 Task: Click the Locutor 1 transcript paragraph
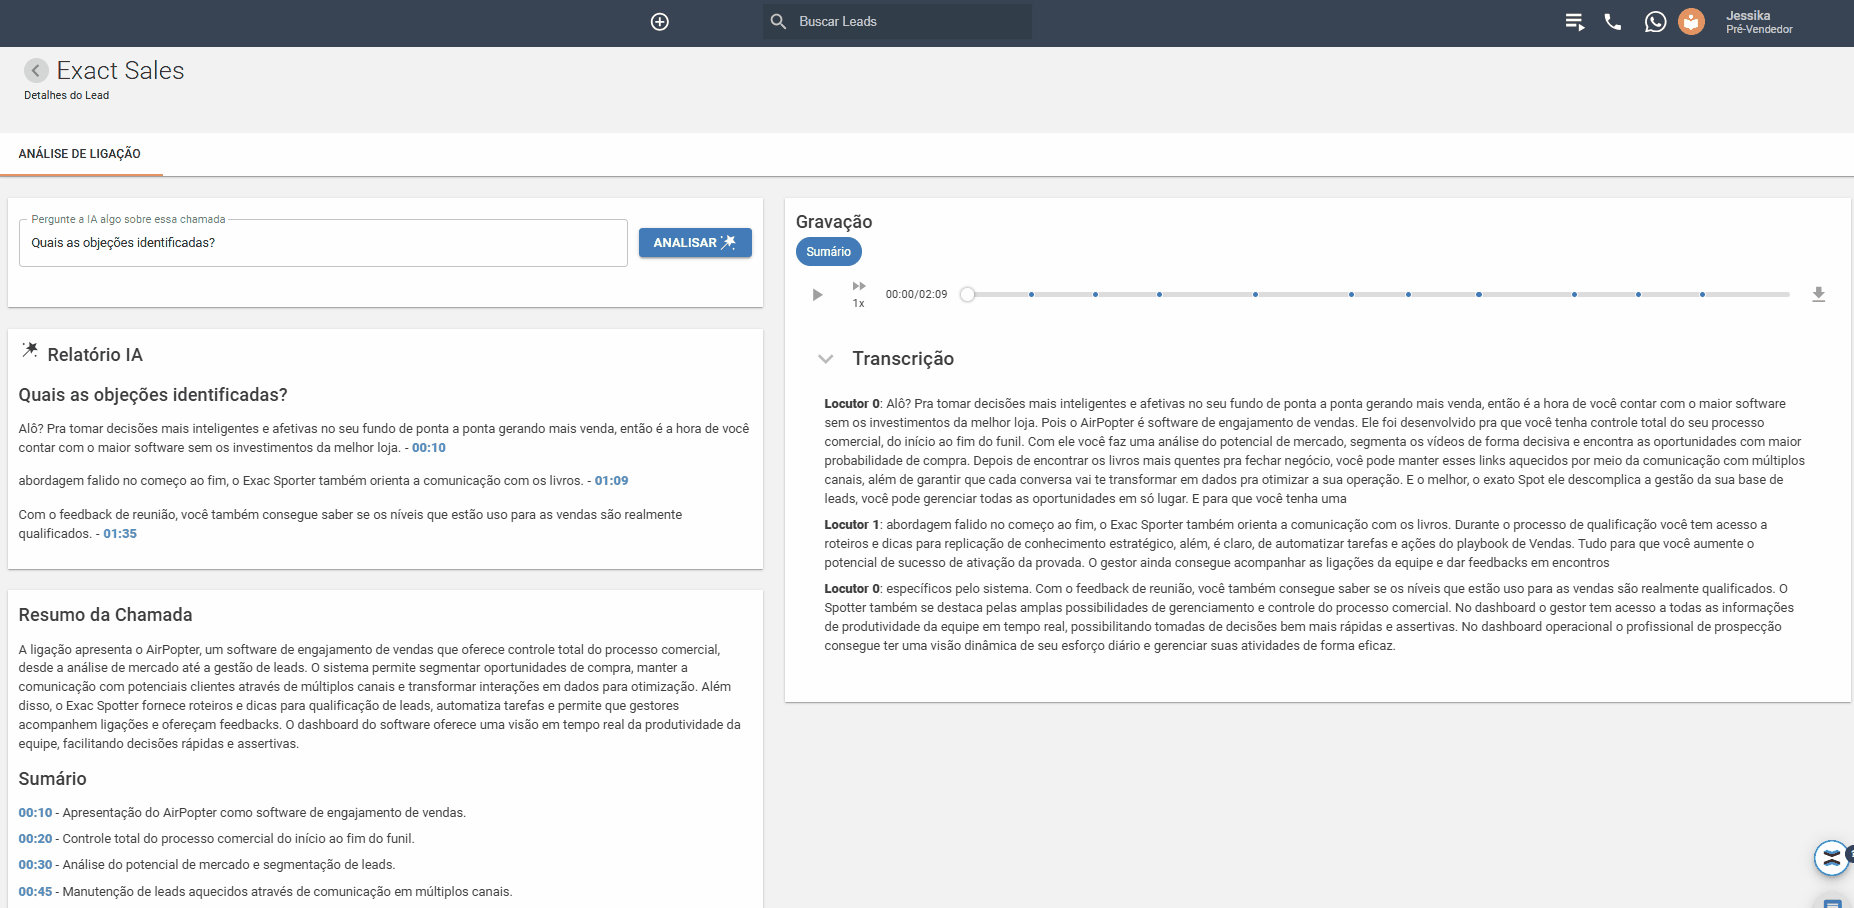[x=1296, y=544]
